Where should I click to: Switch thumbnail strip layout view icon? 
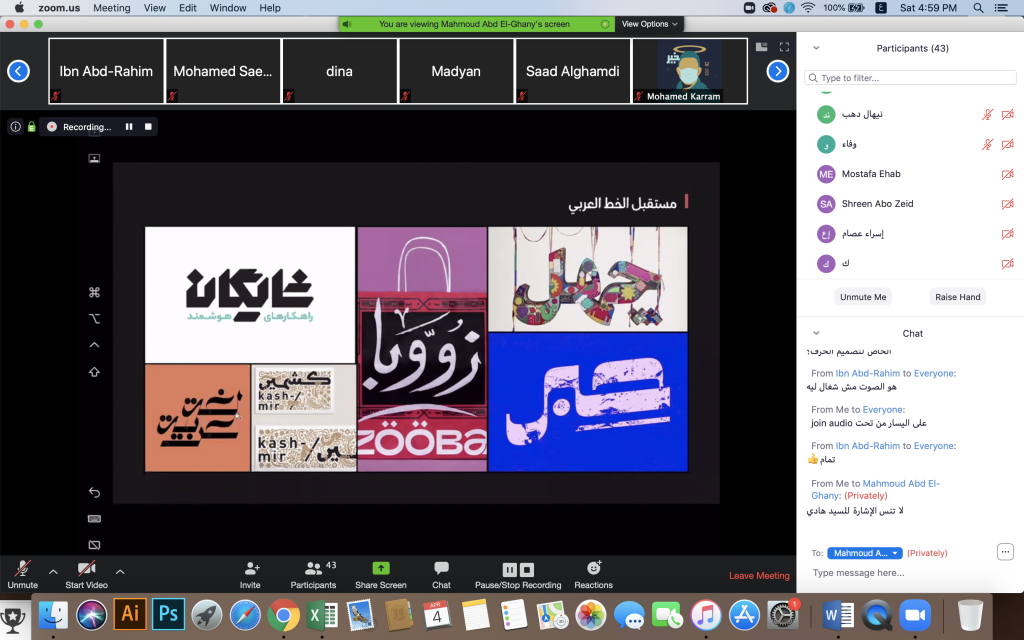(x=761, y=47)
